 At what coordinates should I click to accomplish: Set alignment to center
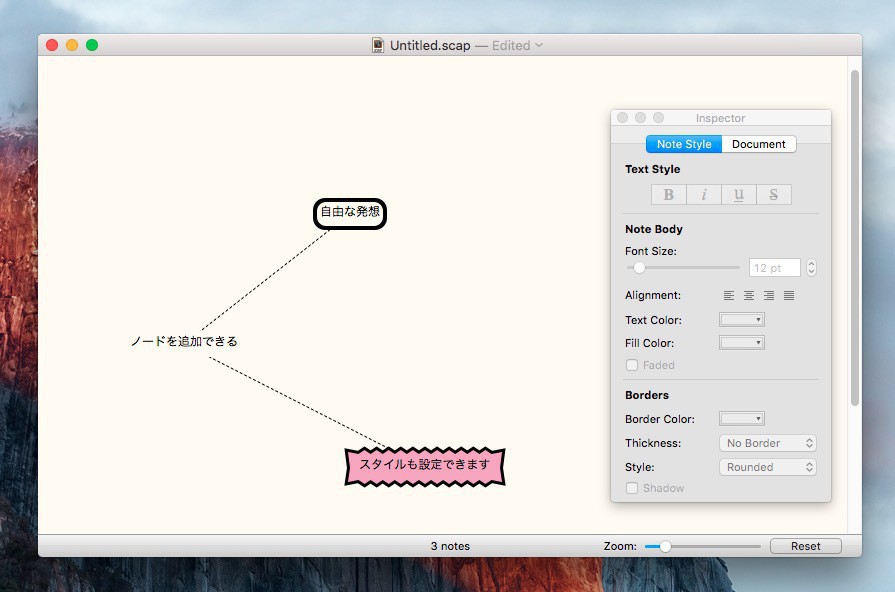[x=749, y=296]
